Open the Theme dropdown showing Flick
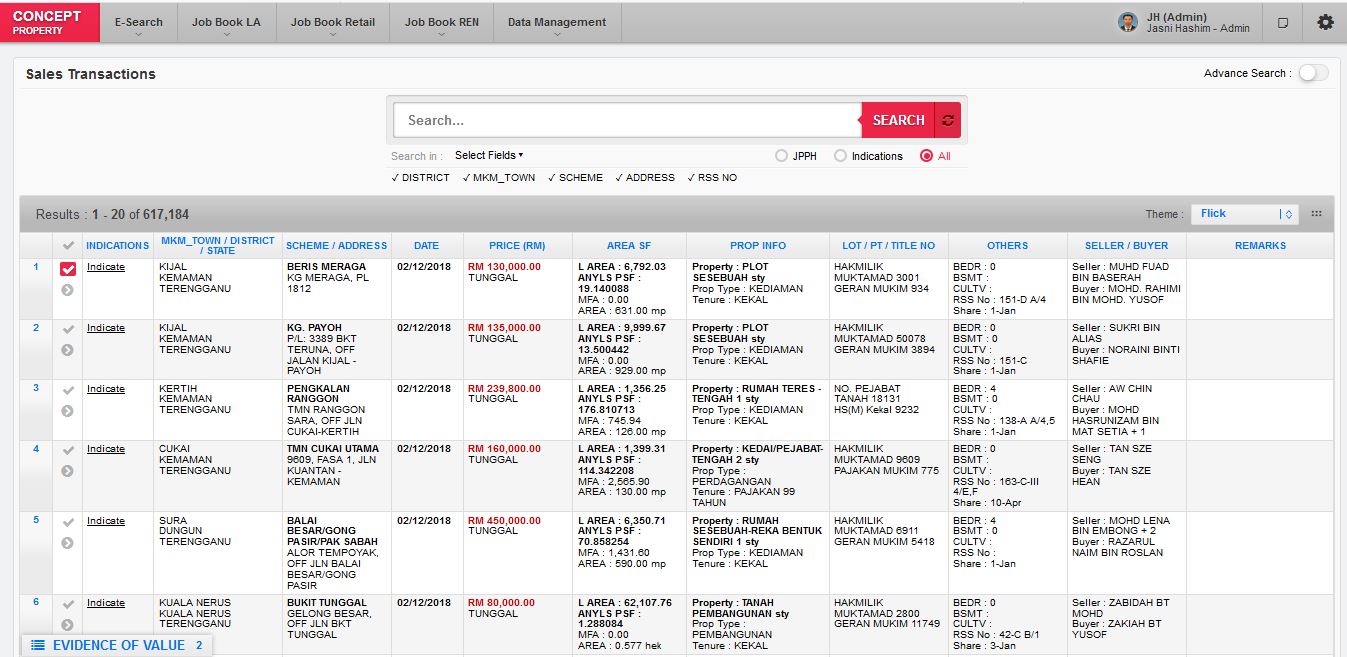Image resolution: width=1347 pixels, height=657 pixels. pos(1244,213)
